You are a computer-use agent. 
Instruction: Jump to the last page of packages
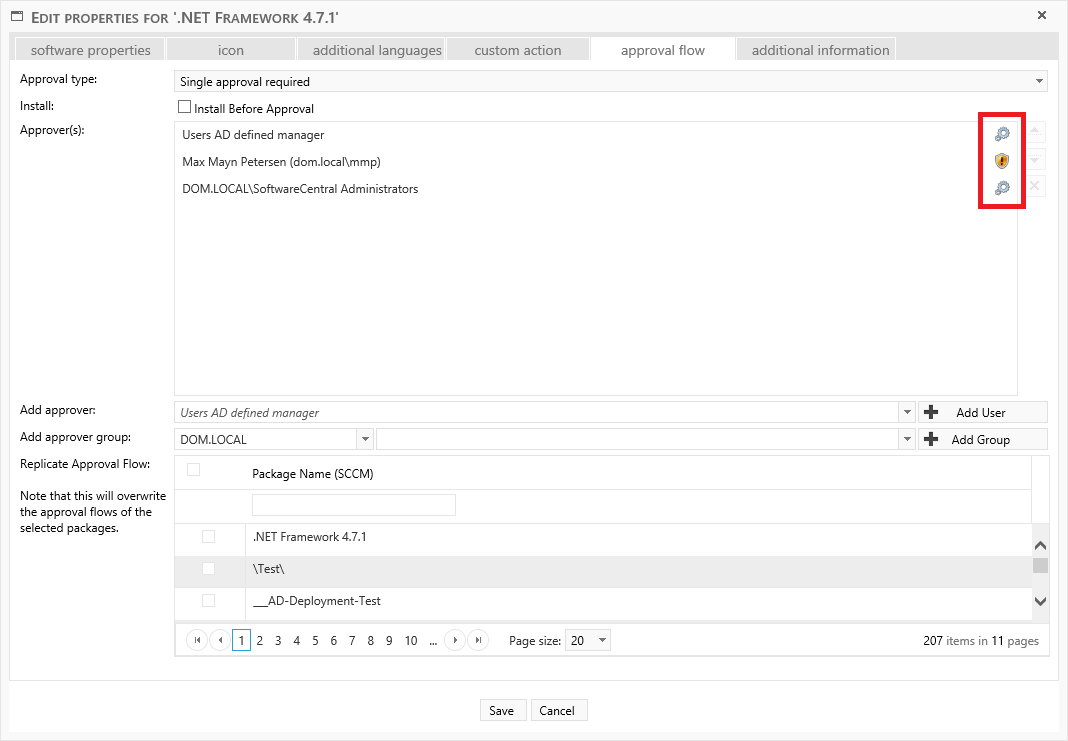tap(478, 641)
